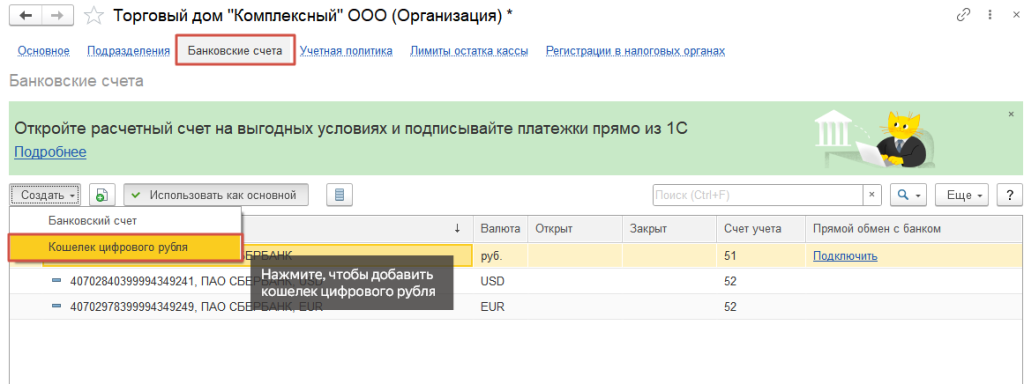Expand the Создать dropdown button
1024x384 pixels.
tap(45, 195)
